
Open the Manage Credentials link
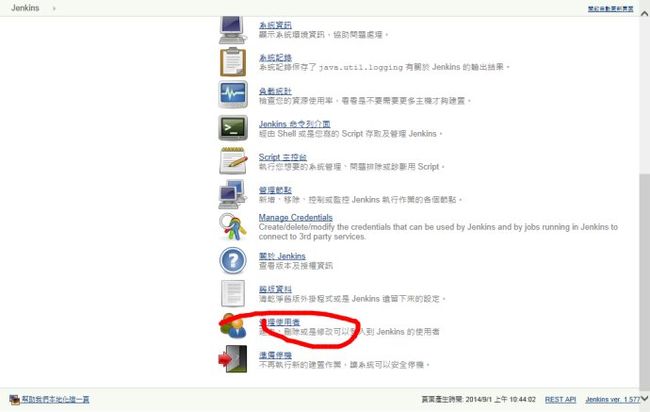point(296,218)
